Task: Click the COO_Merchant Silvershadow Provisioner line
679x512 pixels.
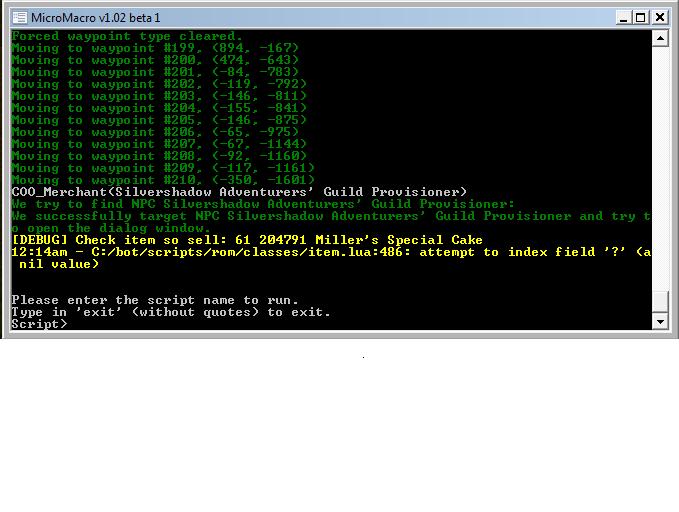Action: pos(239,192)
